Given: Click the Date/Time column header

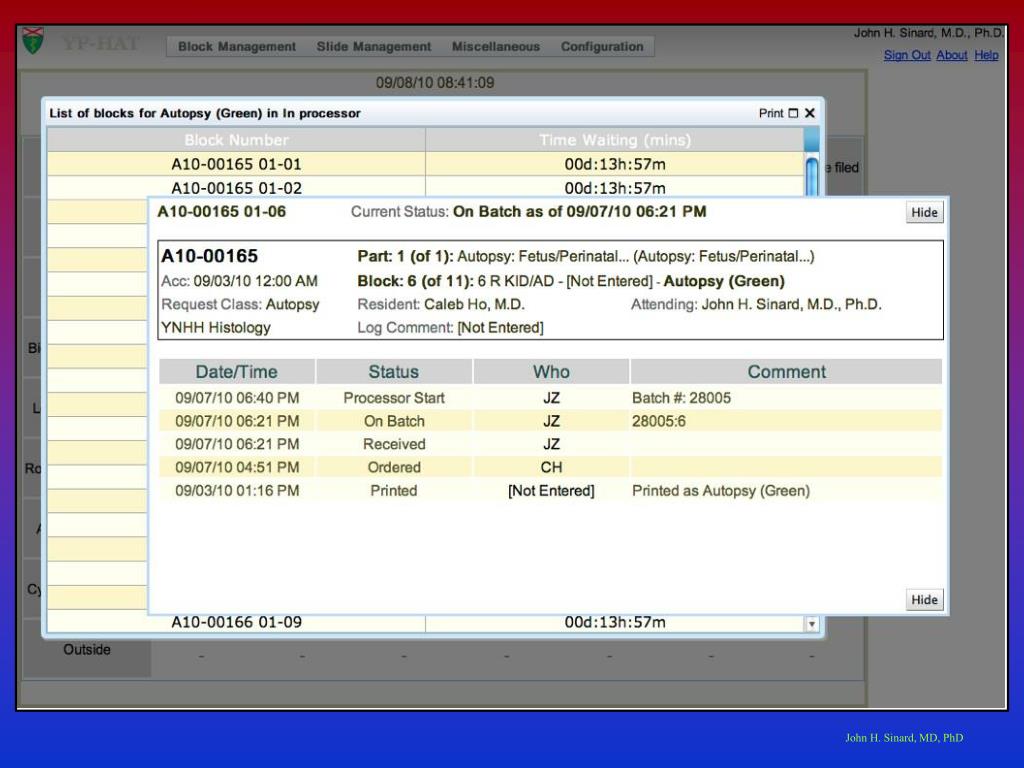Looking at the screenshot, I should (x=236, y=372).
